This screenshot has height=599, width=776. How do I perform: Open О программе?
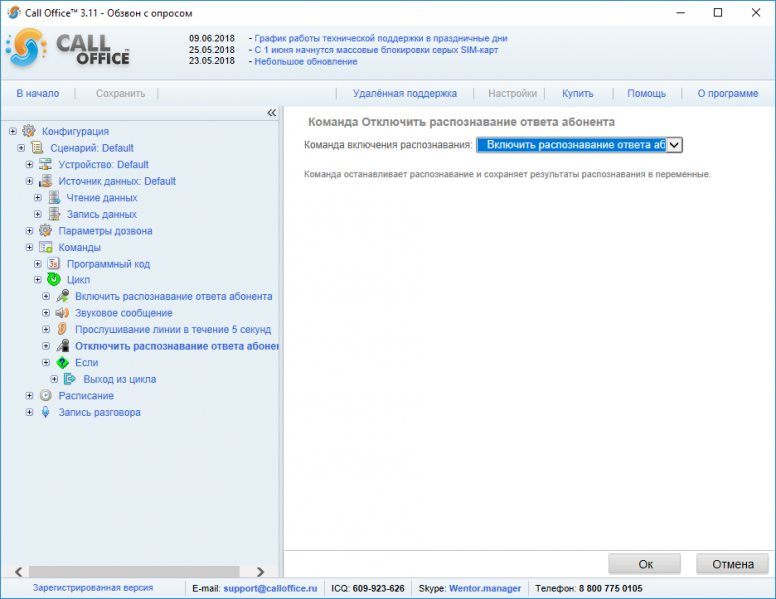pyautogui.click(x=728, y=94)
